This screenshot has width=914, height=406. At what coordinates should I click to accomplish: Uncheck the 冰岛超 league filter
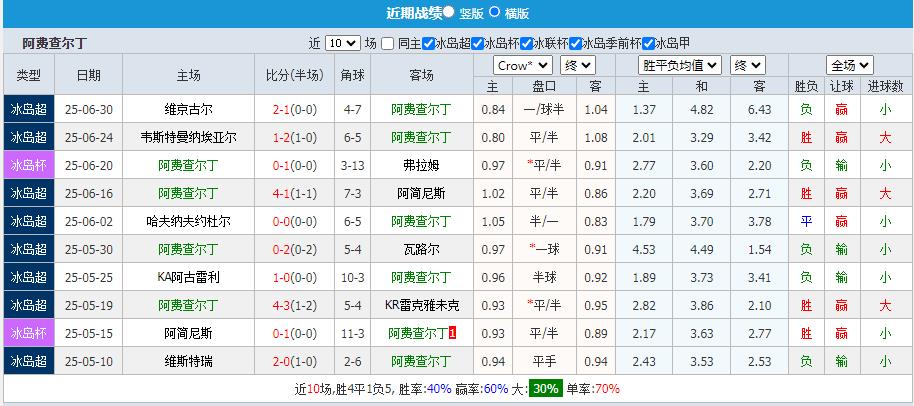[429, 43]
